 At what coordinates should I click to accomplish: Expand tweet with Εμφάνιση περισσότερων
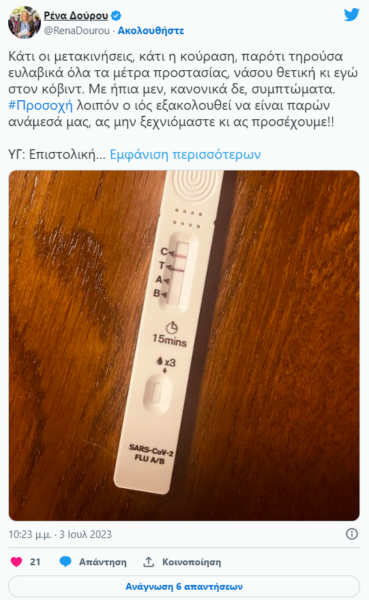click(x=185, y=154)
